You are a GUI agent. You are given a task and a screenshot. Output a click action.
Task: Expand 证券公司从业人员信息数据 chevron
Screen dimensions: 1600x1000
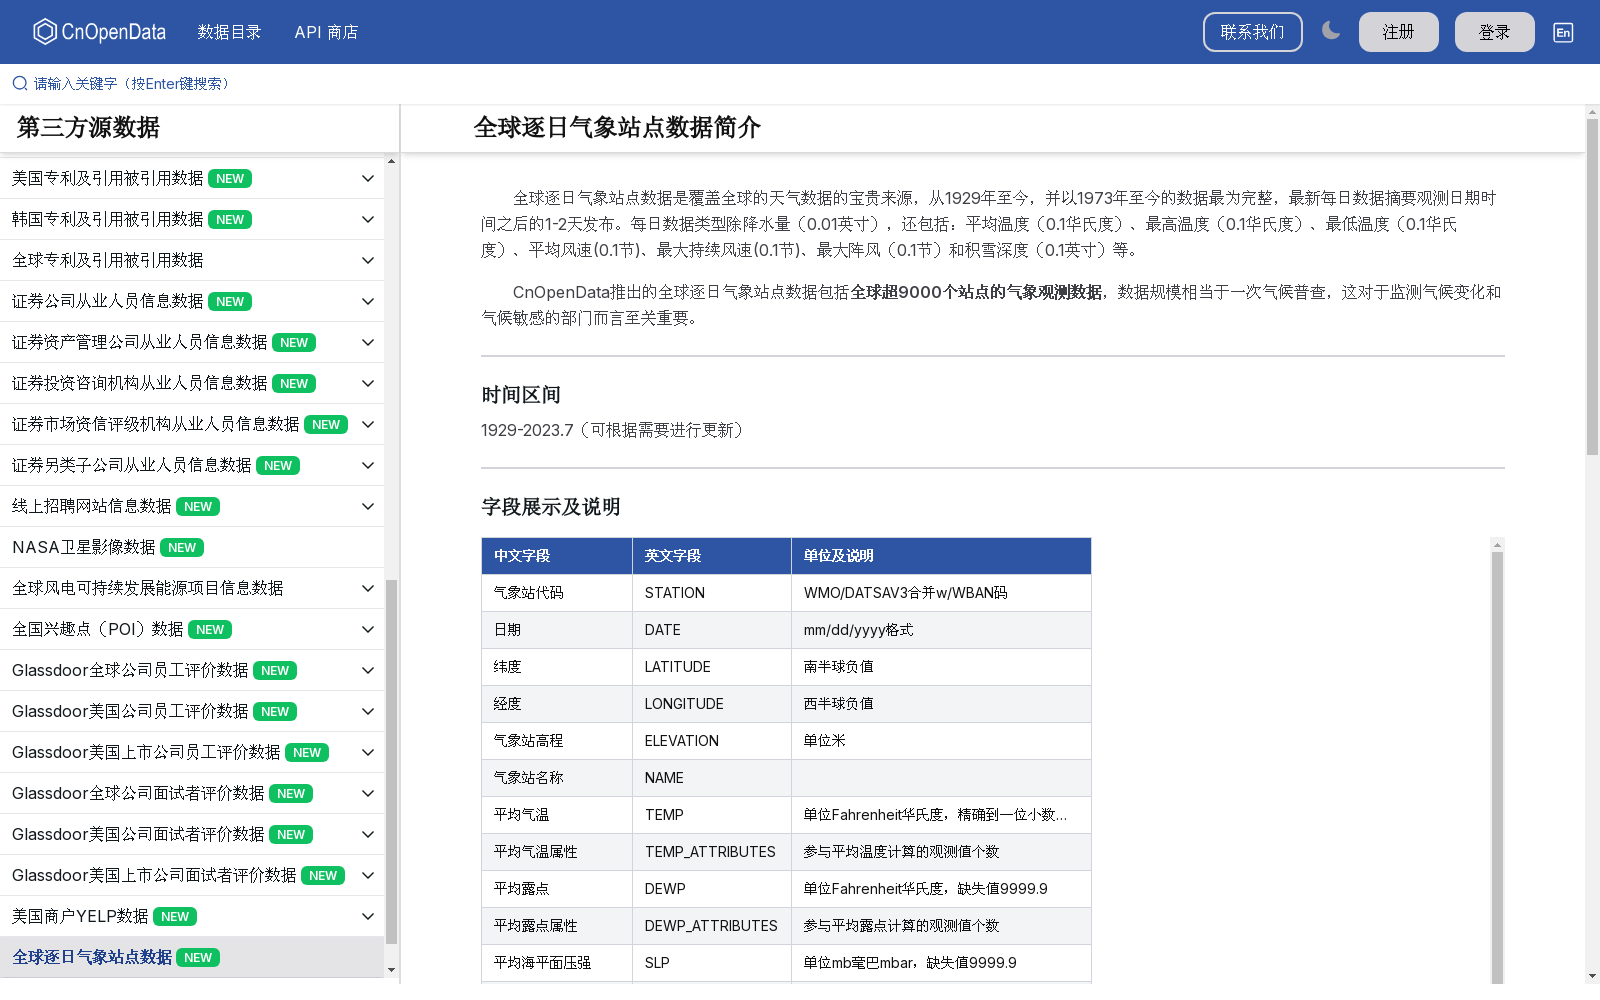368,301
